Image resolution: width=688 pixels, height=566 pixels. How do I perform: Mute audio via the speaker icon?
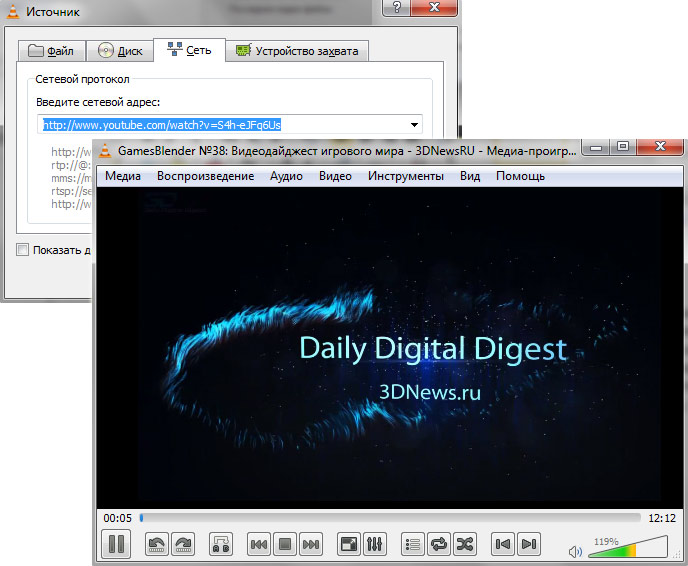[x=575, y=550]
